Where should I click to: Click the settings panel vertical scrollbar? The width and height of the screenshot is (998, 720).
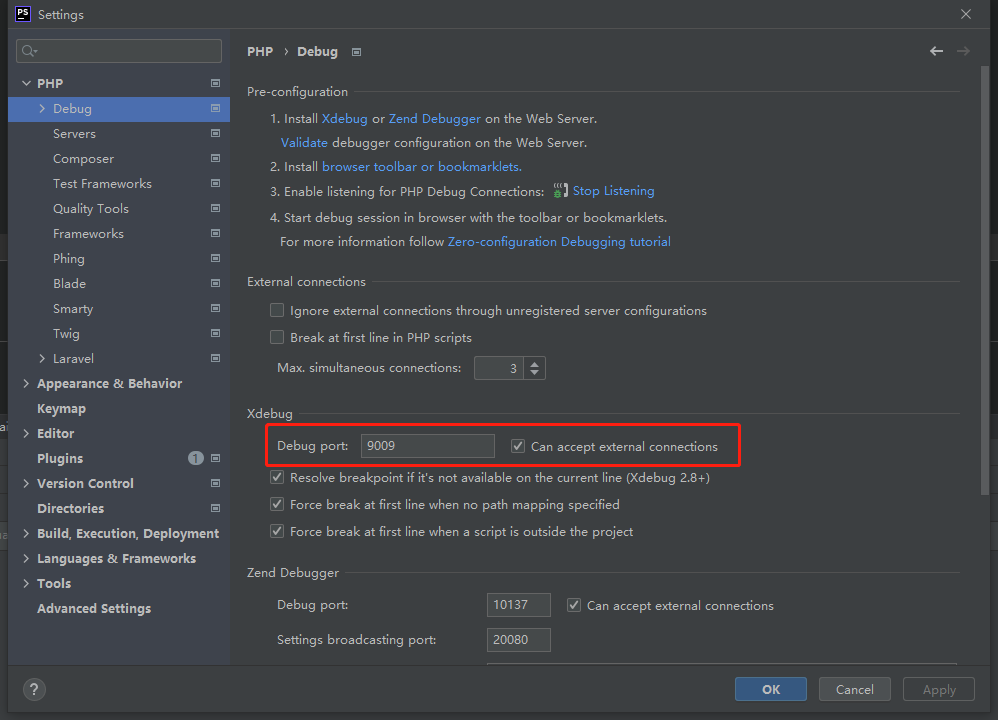985,280
